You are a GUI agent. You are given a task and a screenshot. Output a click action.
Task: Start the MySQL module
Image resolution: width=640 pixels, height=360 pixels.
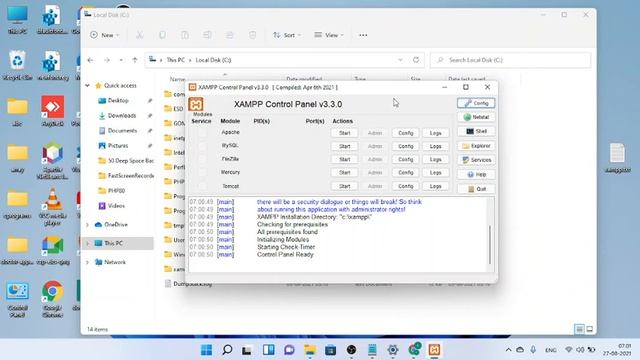click(x=344, y=146)
